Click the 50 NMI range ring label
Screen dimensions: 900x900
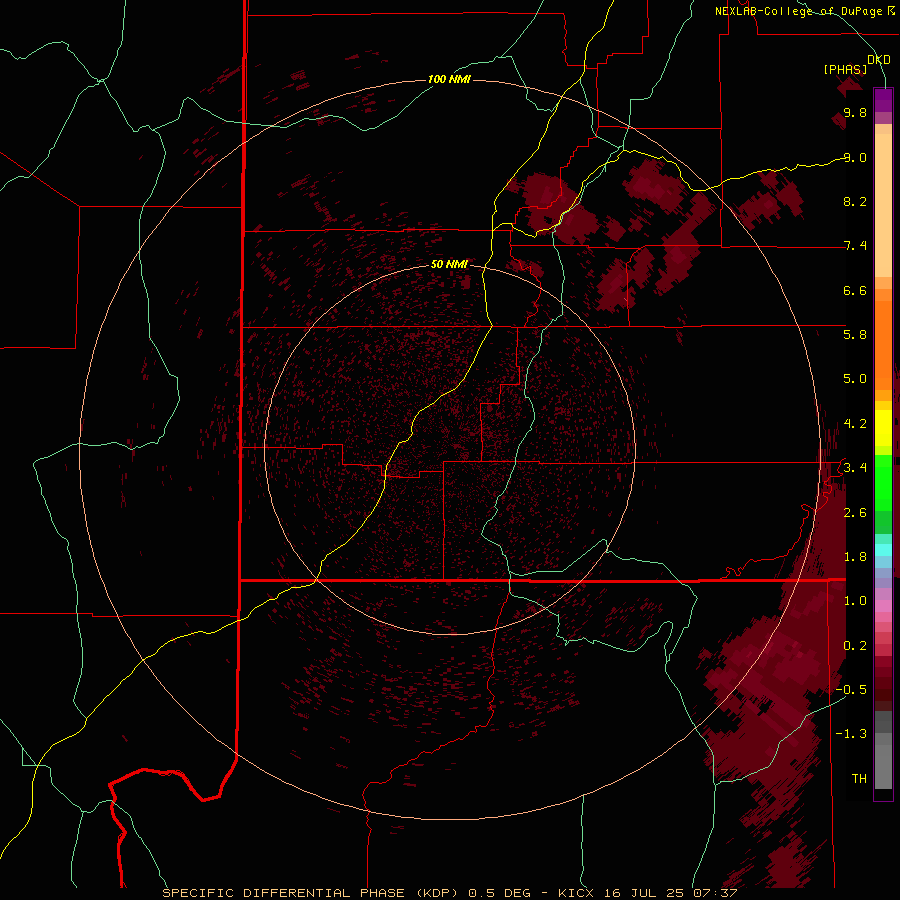tap(449, 264)
